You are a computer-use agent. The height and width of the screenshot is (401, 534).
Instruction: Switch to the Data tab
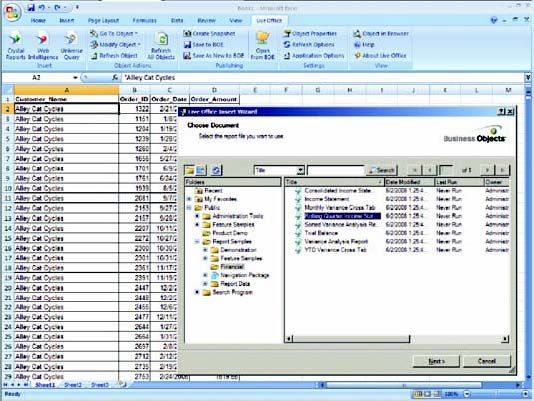[x=177, y=20]
